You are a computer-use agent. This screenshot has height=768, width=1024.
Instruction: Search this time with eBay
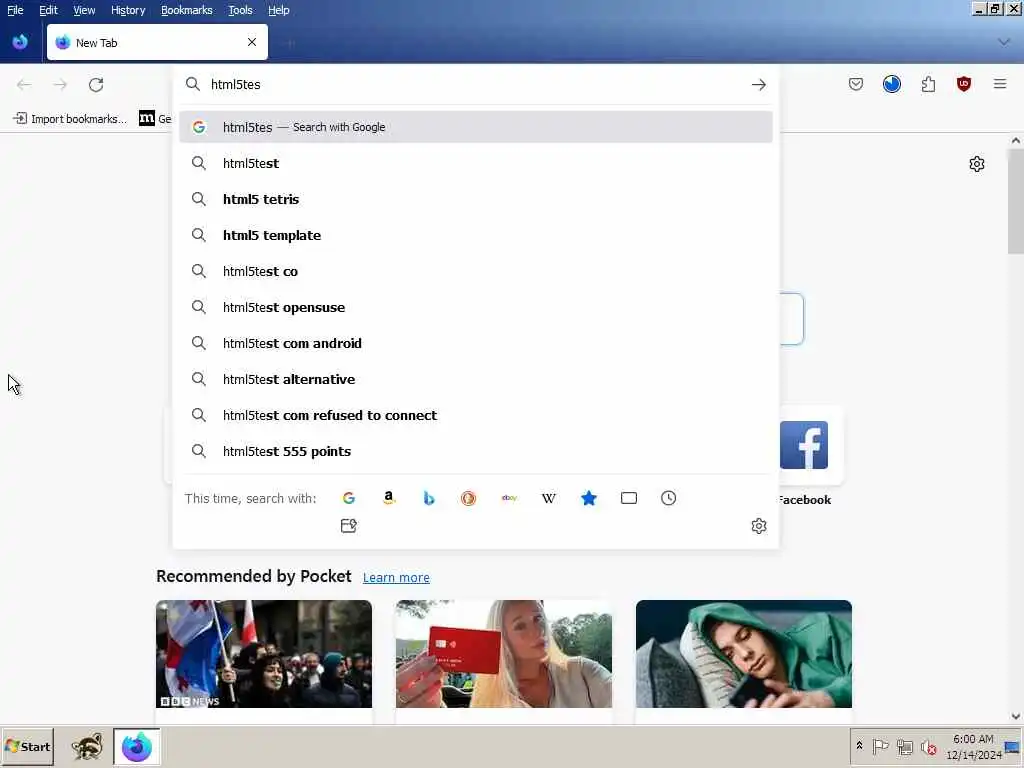[509, 498]
